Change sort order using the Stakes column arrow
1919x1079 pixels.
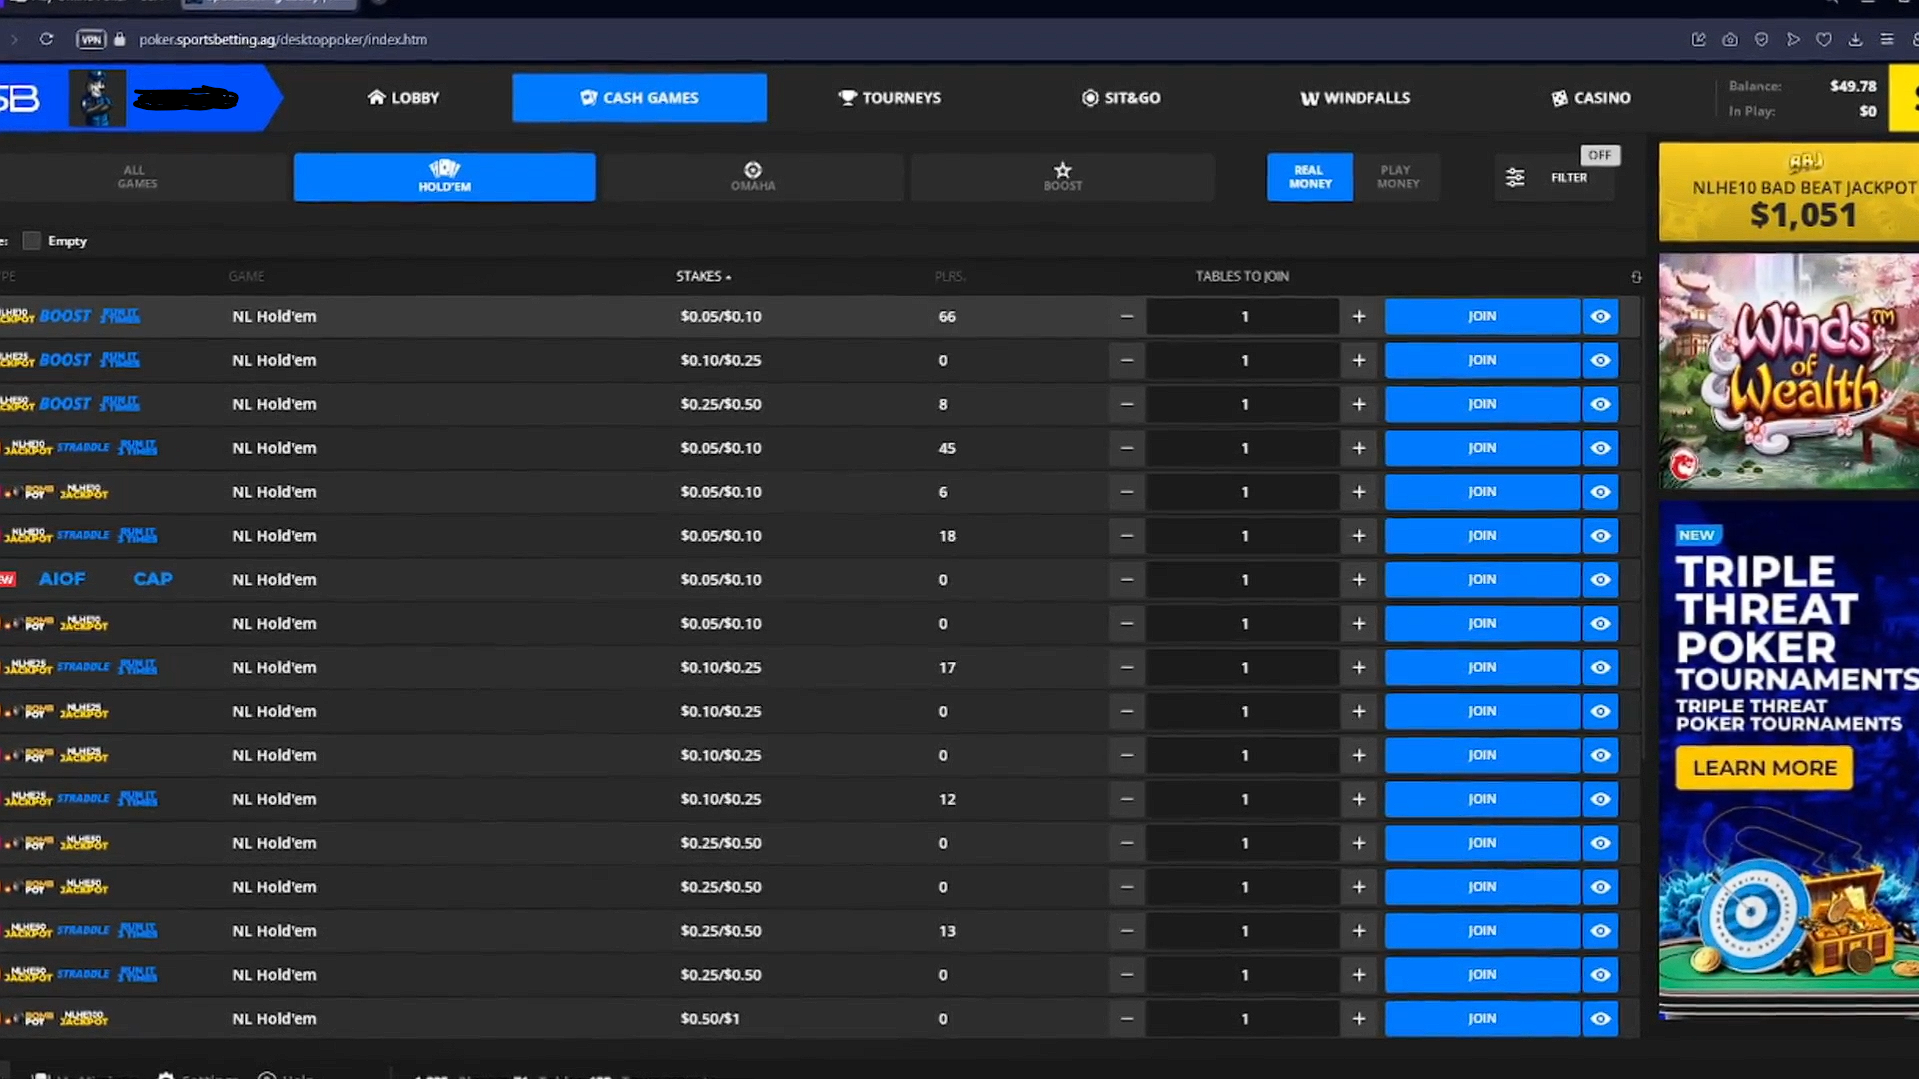pyautogui.click(x=731, y=276)
